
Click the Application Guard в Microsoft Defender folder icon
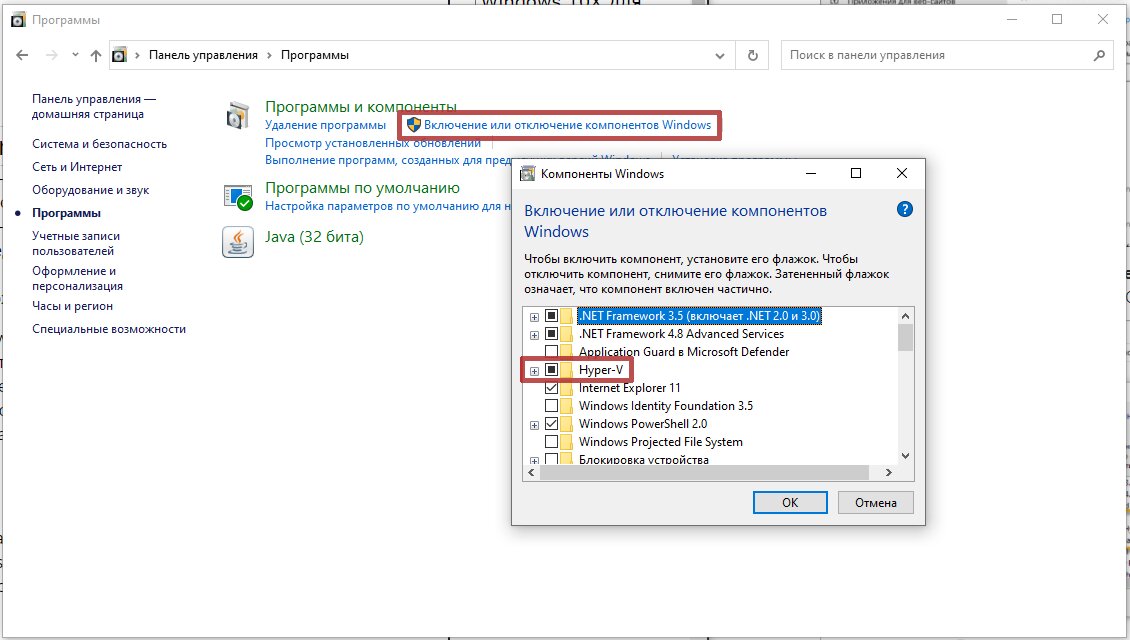566,352
